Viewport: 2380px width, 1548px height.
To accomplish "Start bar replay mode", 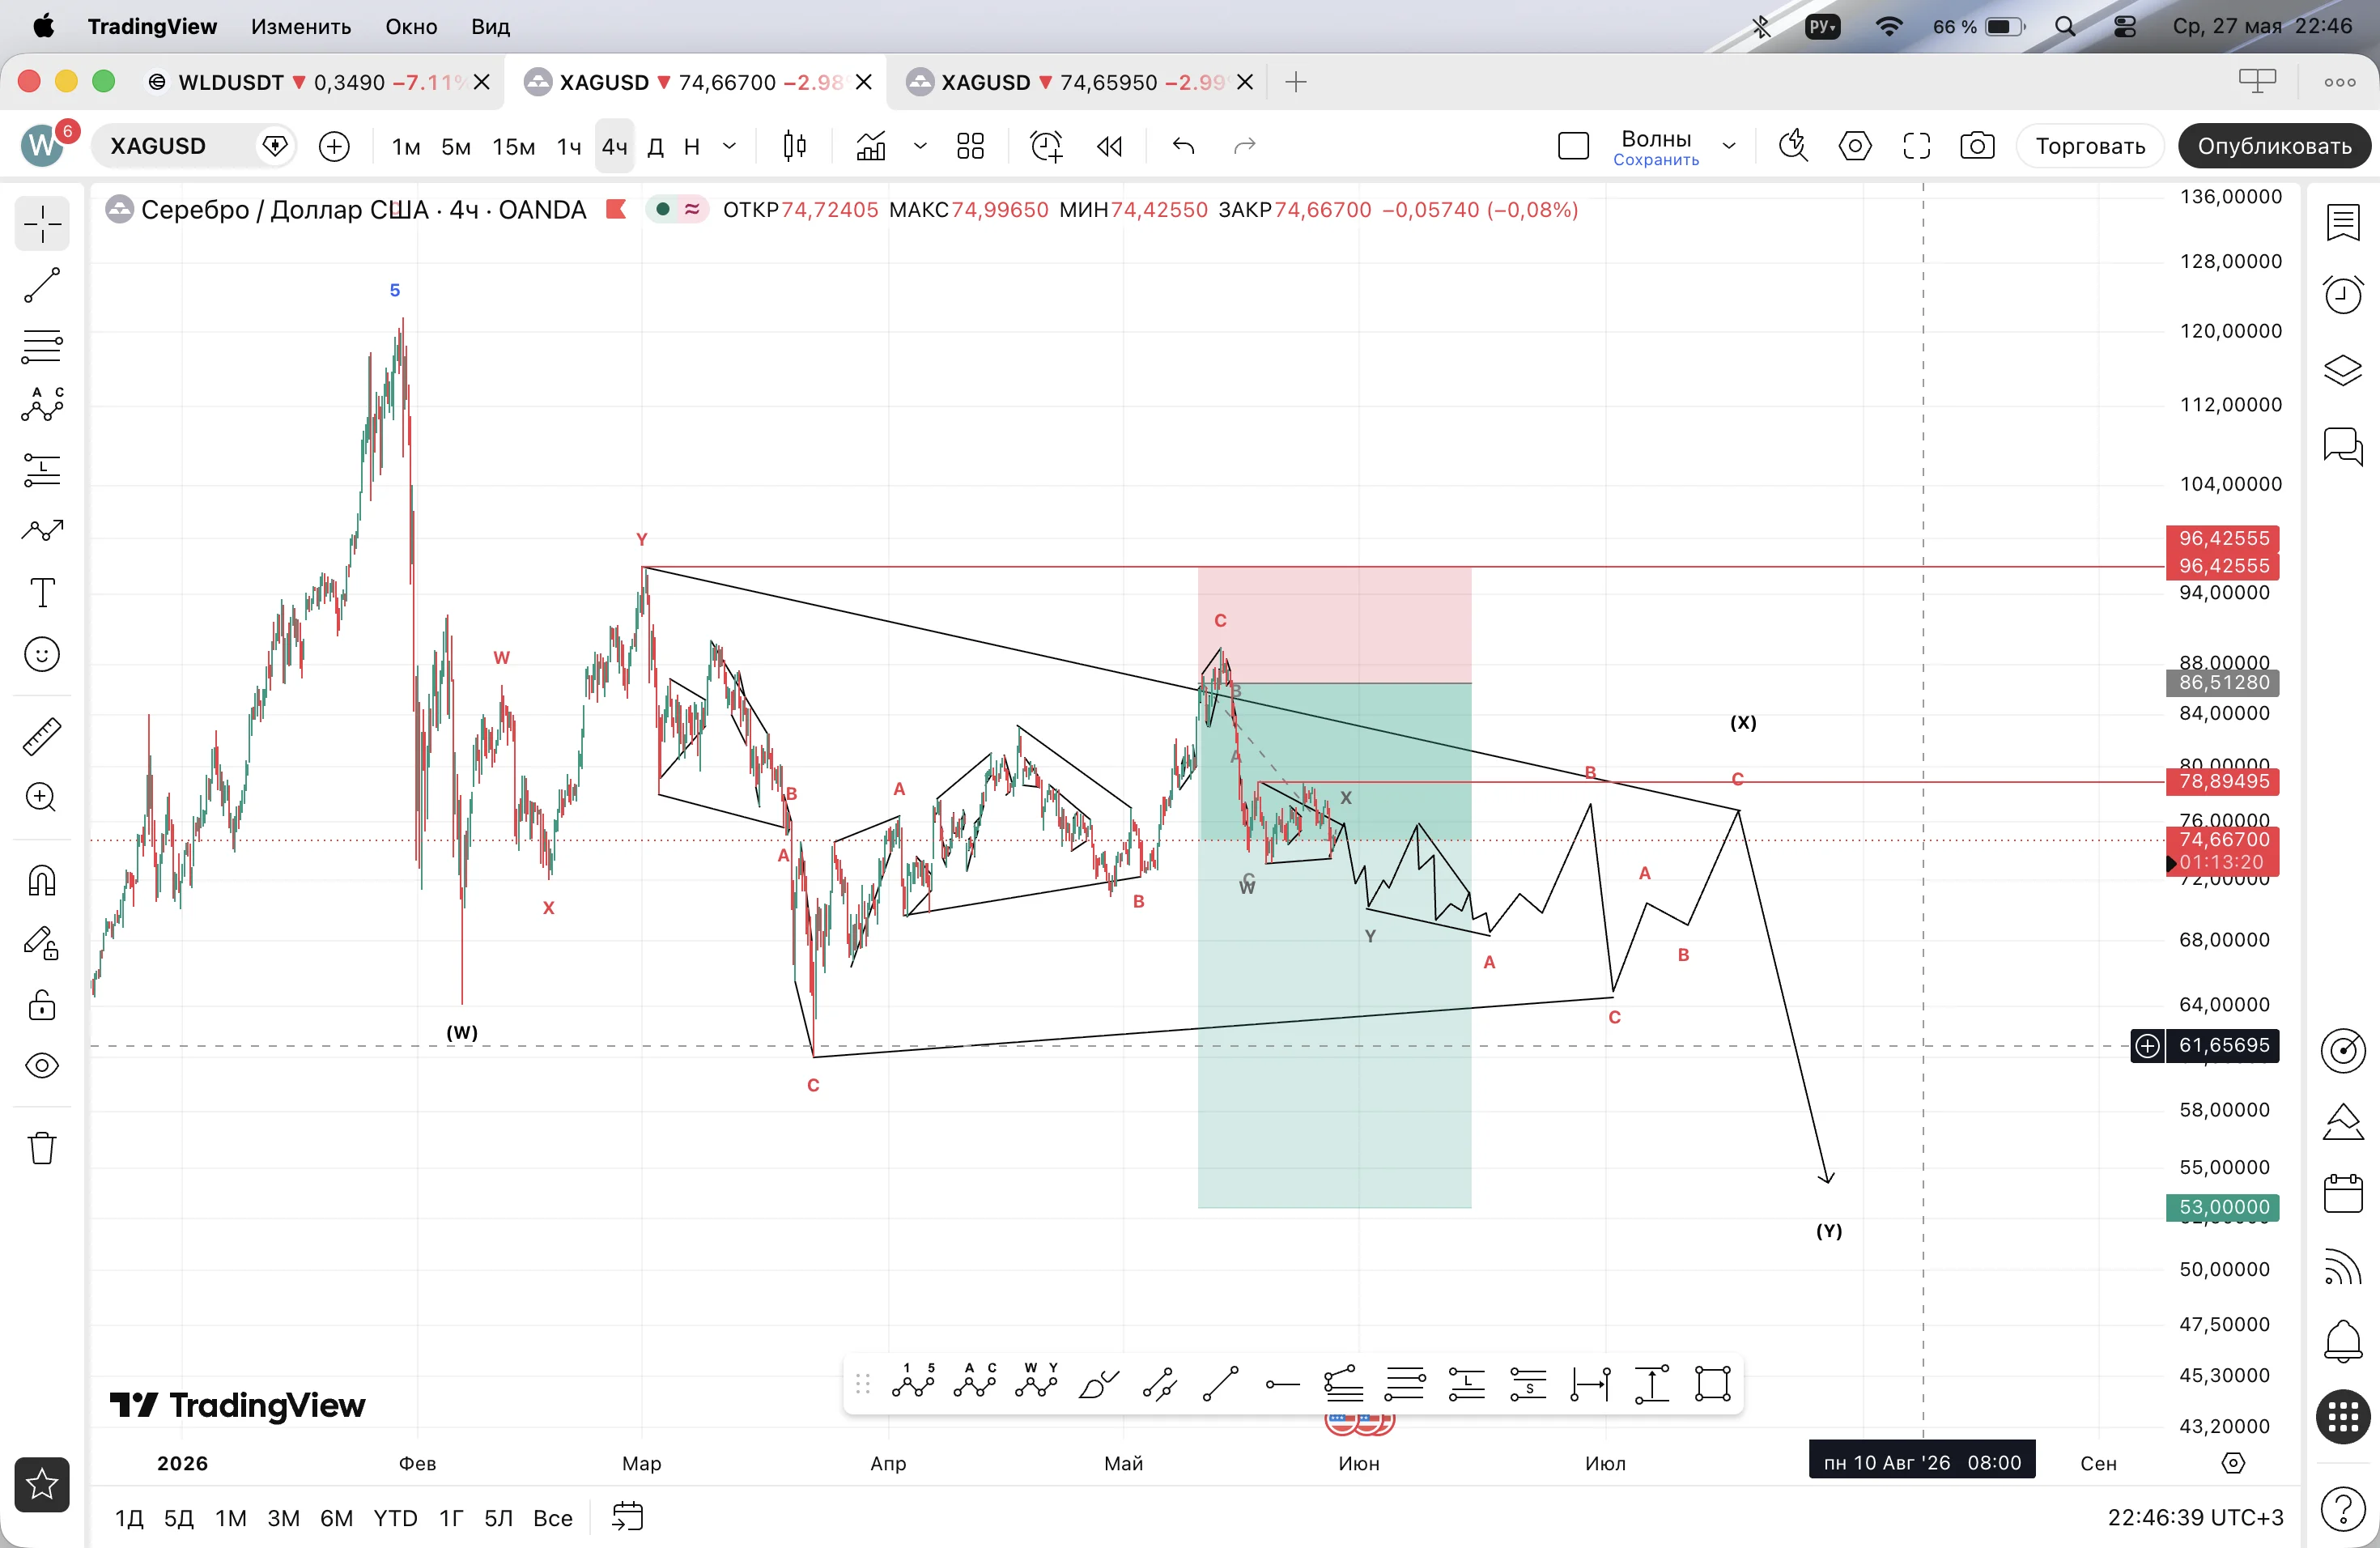I will tap(1109, 146).
